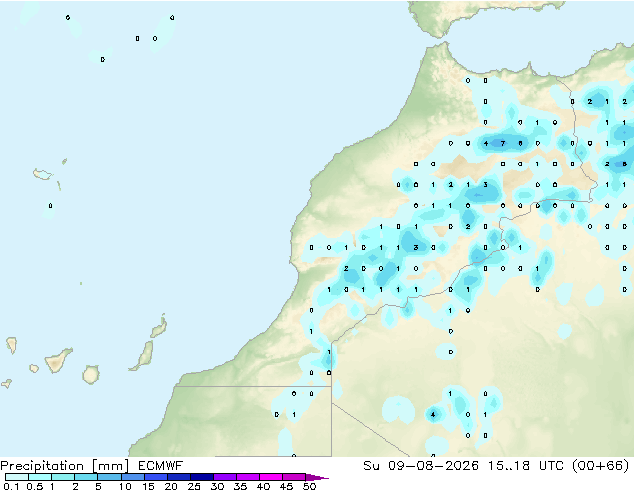Screen dimensions: 634x490
Task: Click the '10' legend scale label
Action: click(125, 486)
